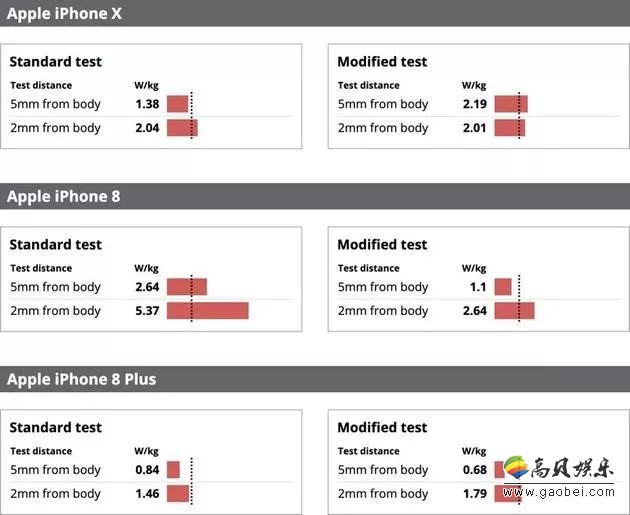
Task: Click the 1.38 W/kg bar for iPhone X
Action: pos(178,104)
